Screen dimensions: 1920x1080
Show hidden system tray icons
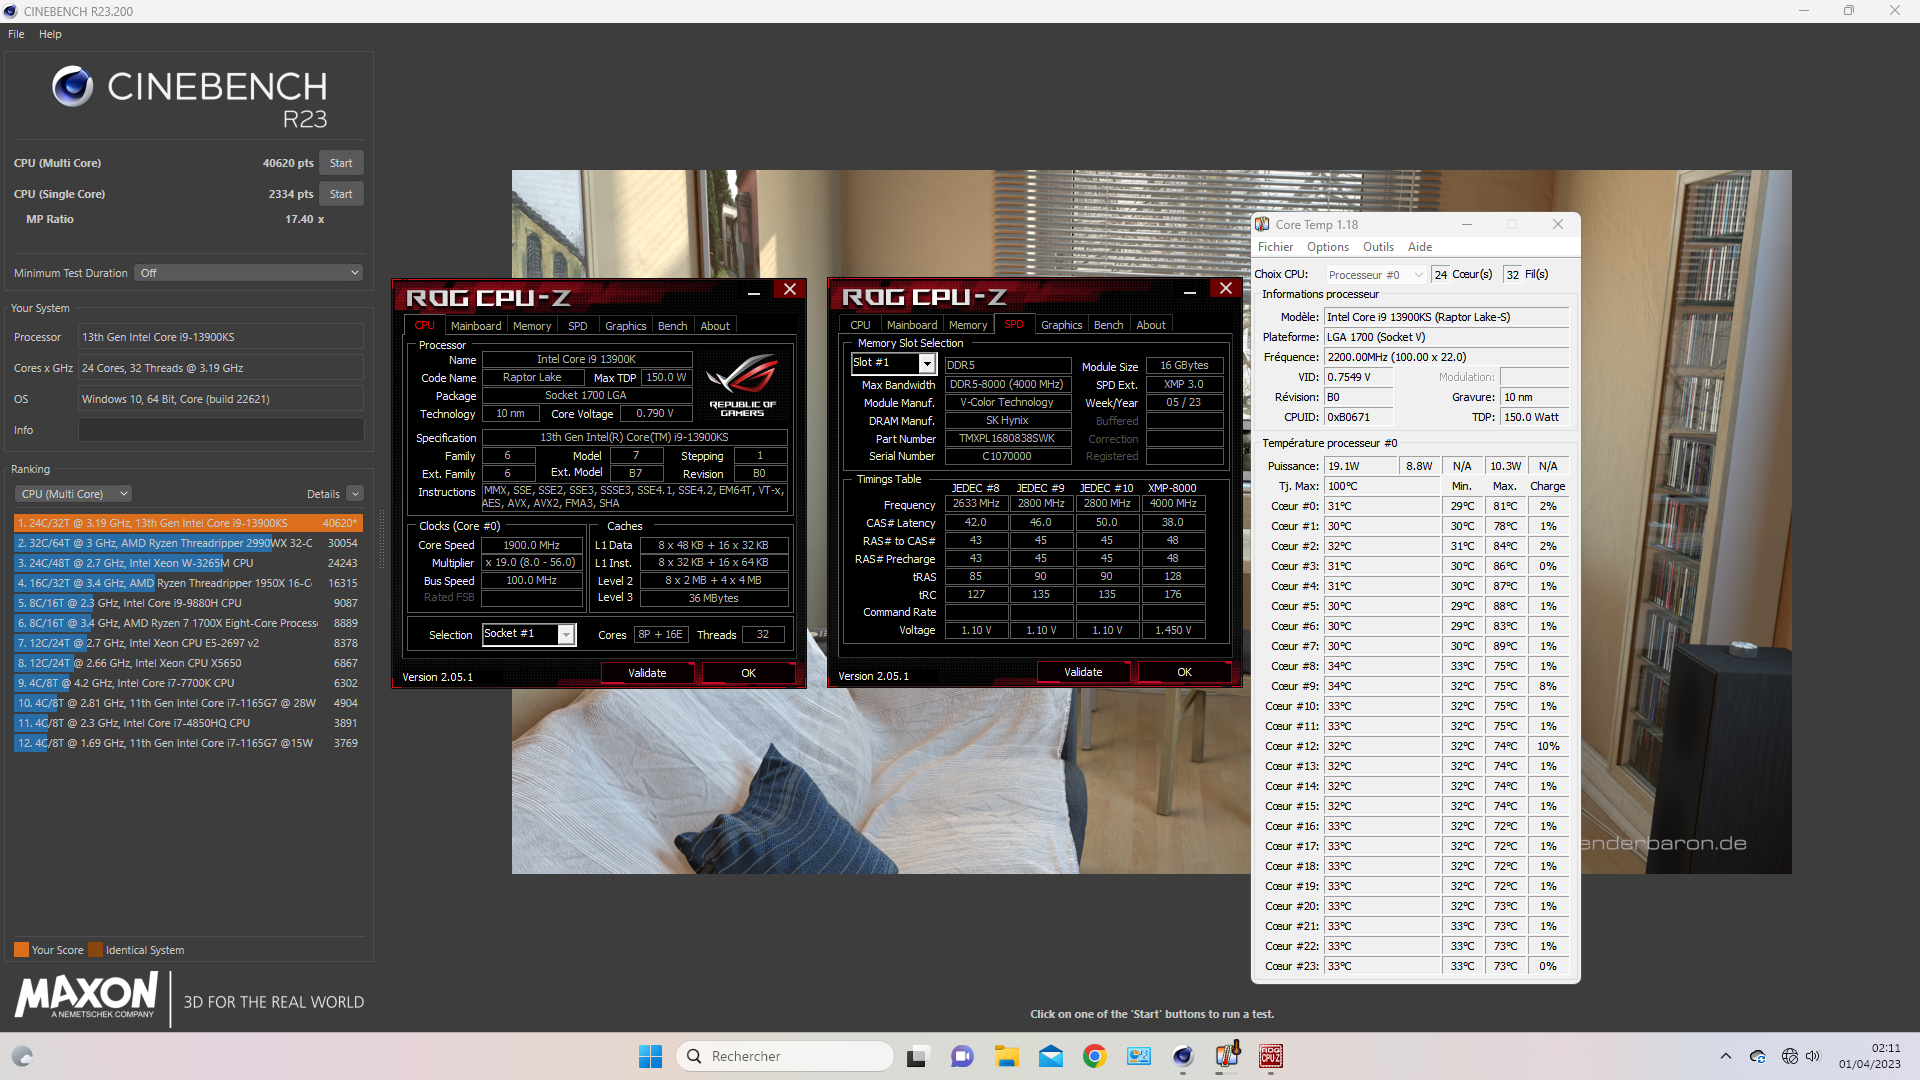pyautogui.click(x=1725, y=1056)
